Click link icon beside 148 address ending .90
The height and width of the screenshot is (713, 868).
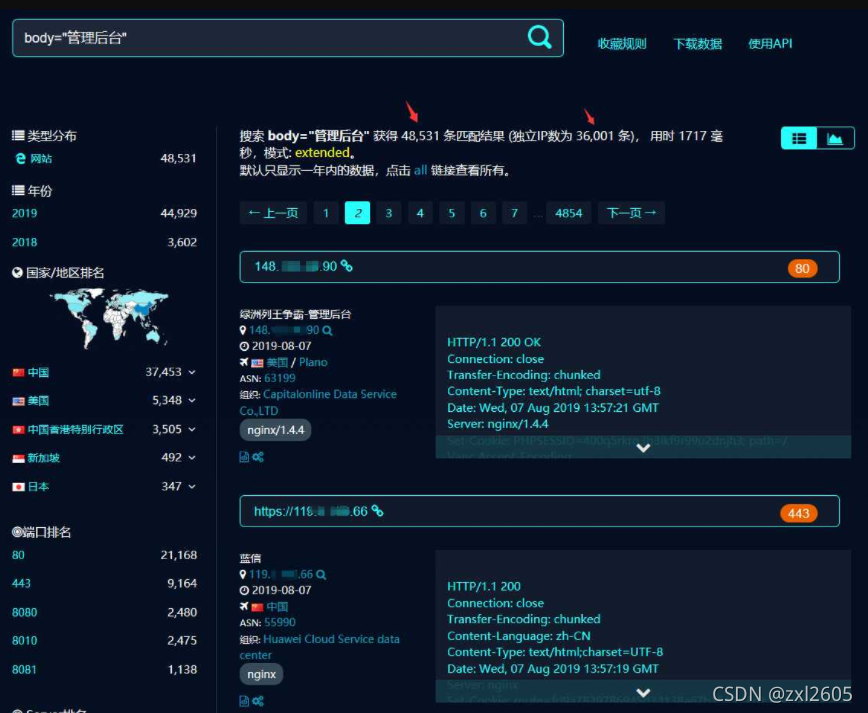click(x=346, y=266)
